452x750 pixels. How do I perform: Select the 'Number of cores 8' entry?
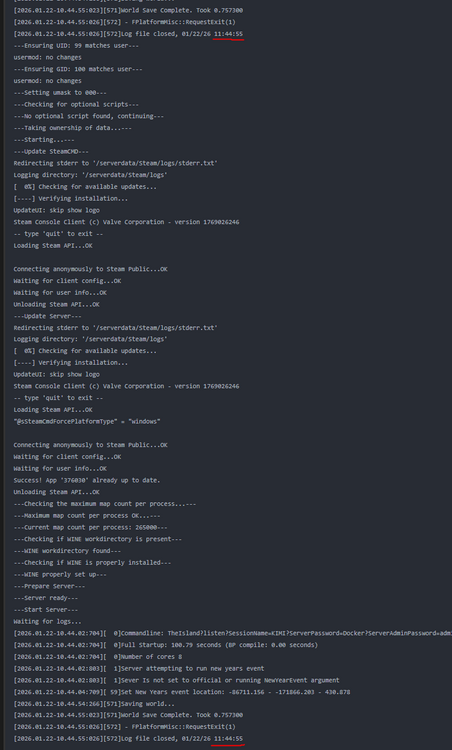[x=98, y=656]
